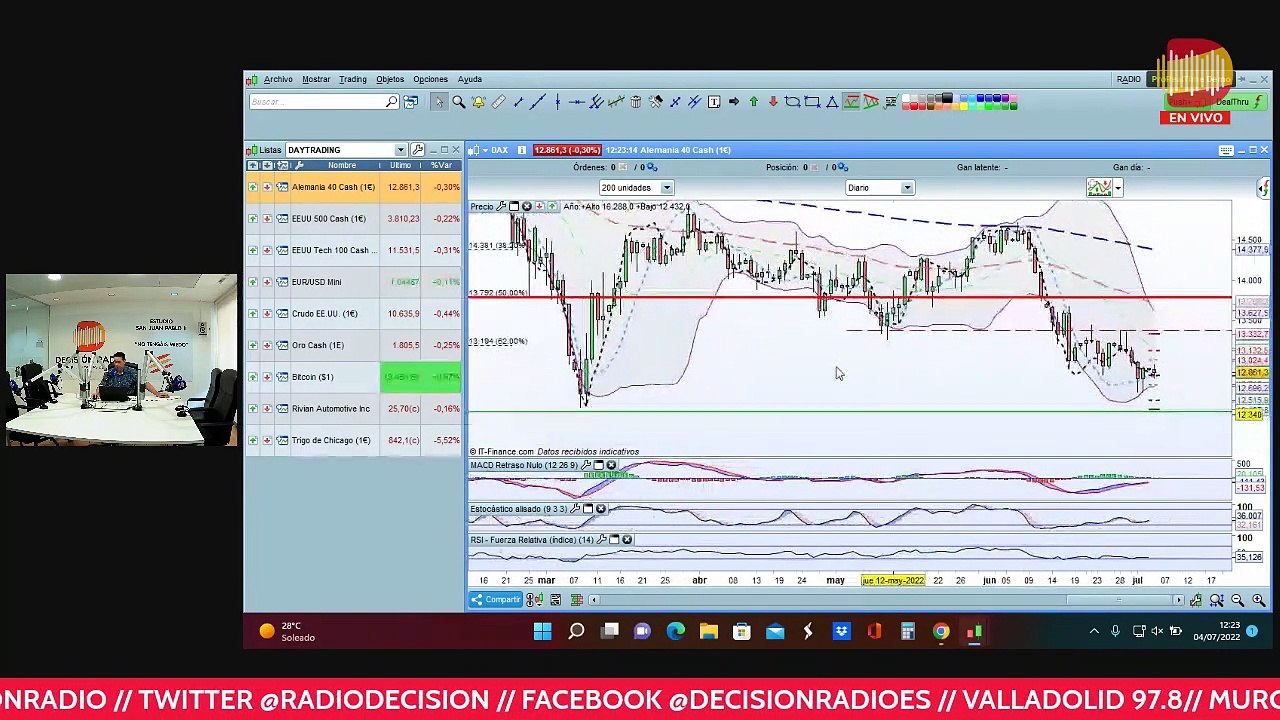Pick the green up arrow drawing tool
Image resolution: width=1280 pixels, height=720 pixels.
(753, 102)
